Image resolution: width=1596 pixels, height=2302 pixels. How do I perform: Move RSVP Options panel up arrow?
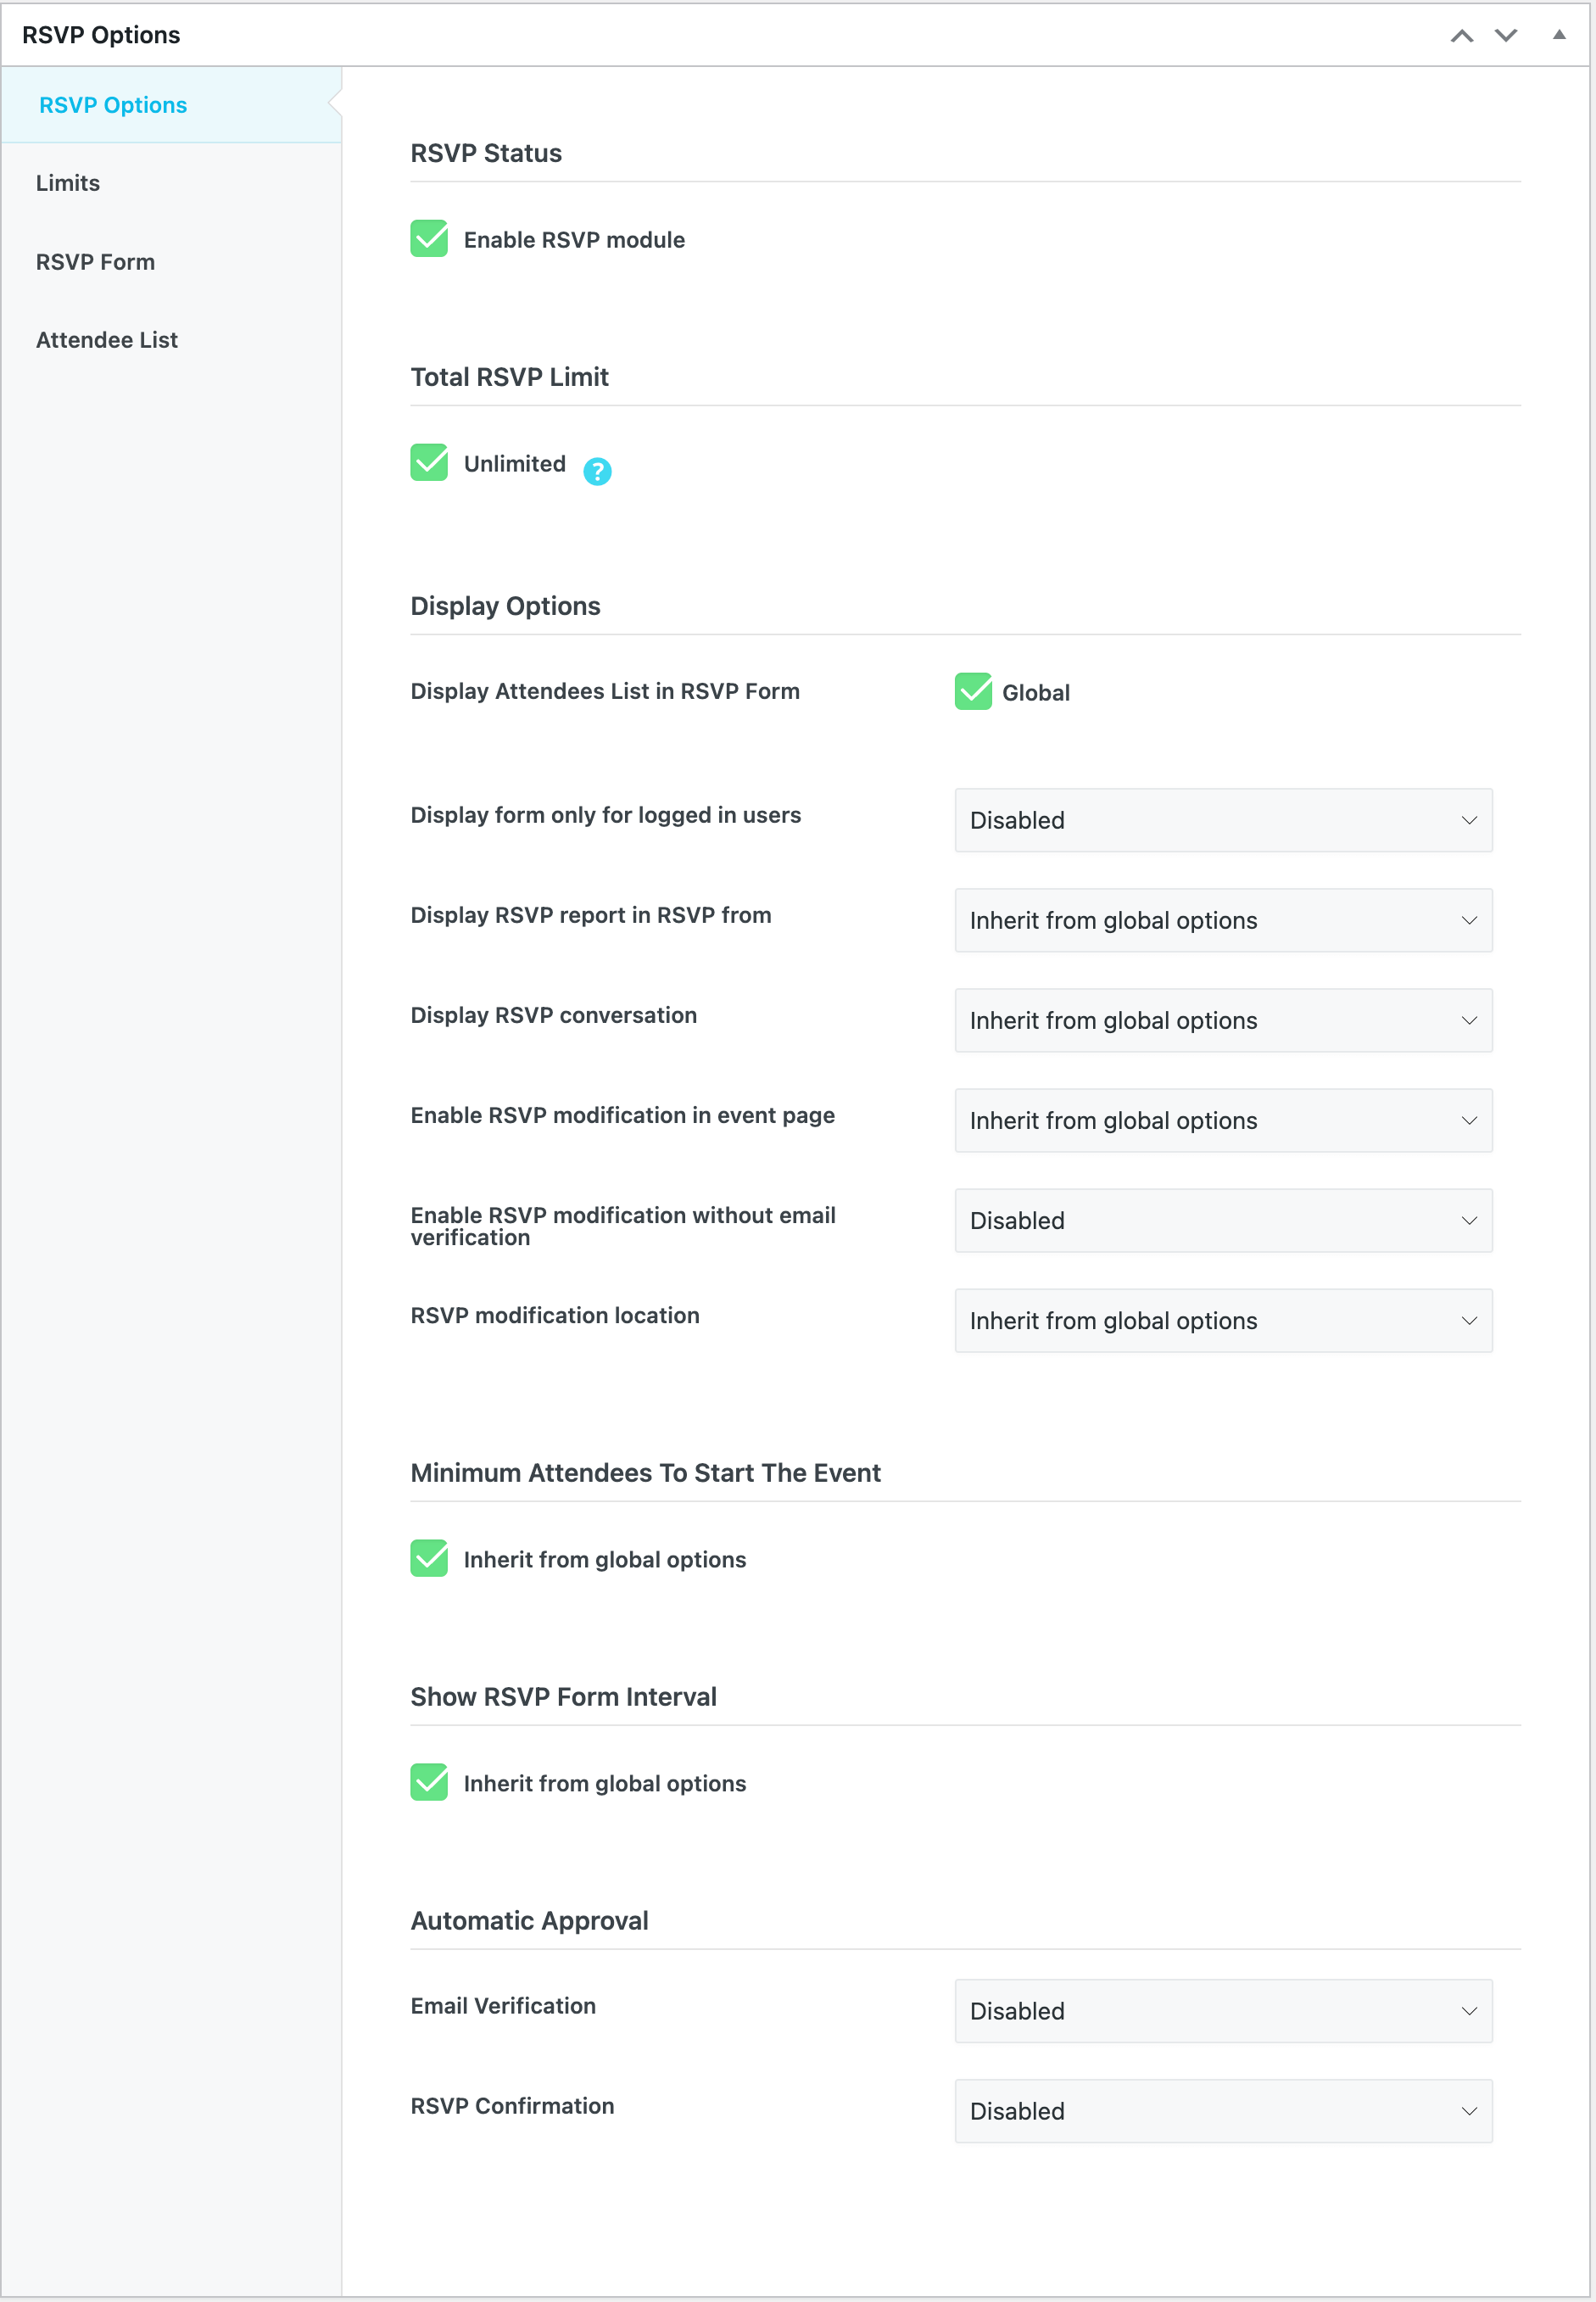(1461, 36)
